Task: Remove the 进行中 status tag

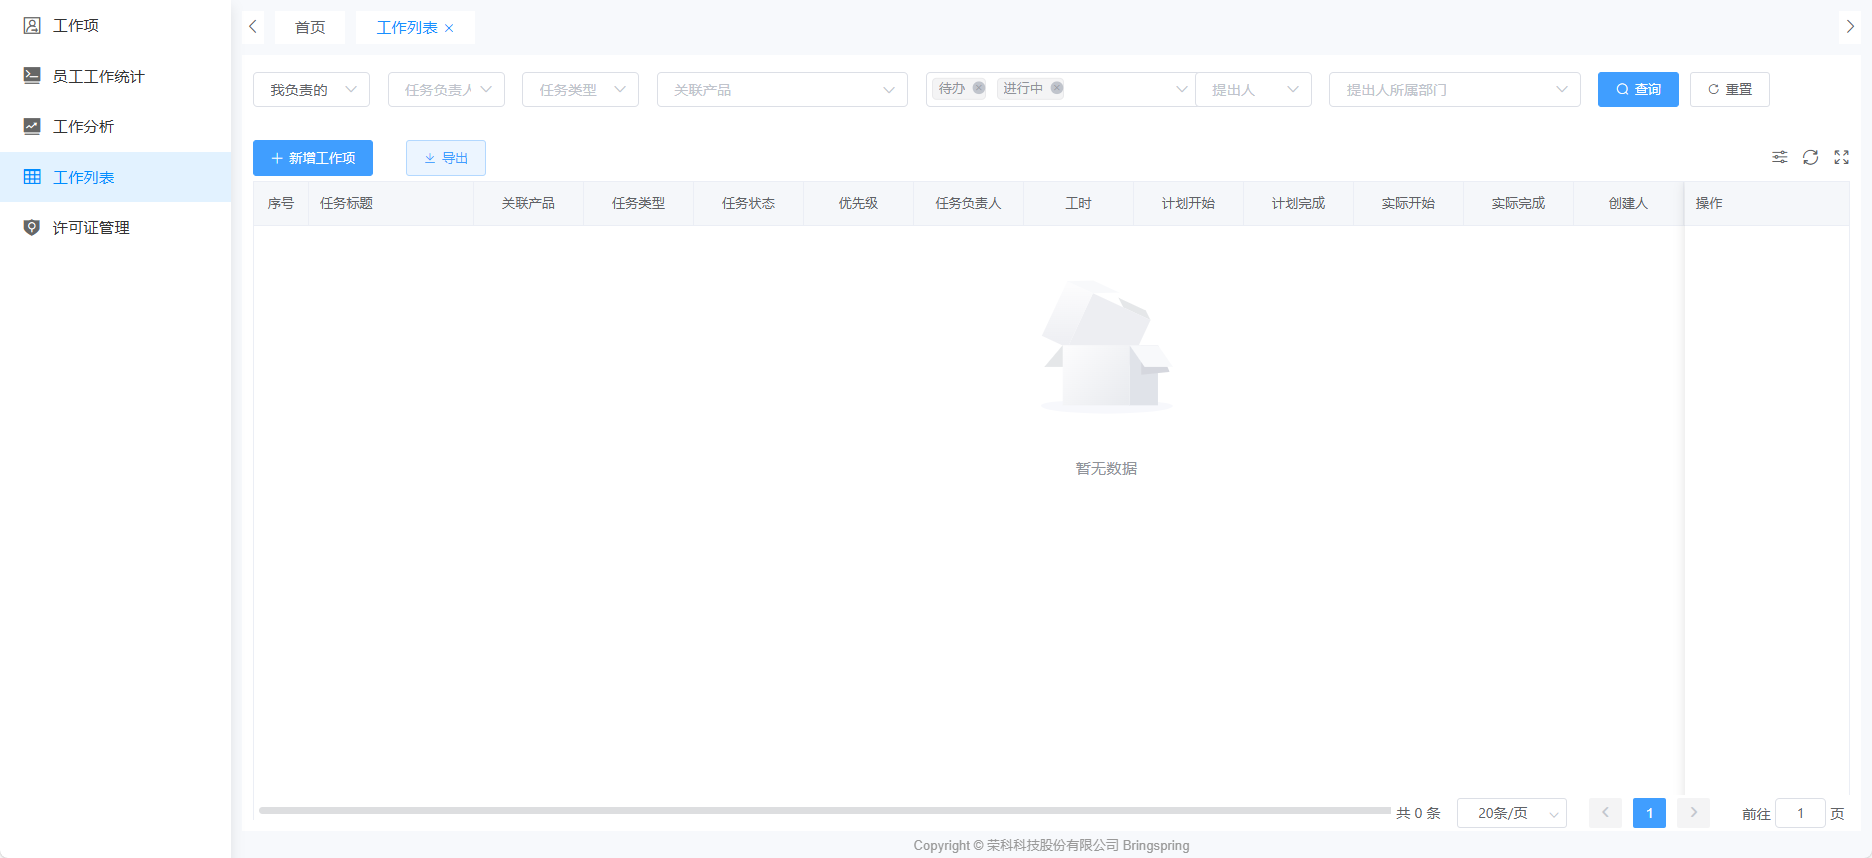Action: tap(1057, 88)
